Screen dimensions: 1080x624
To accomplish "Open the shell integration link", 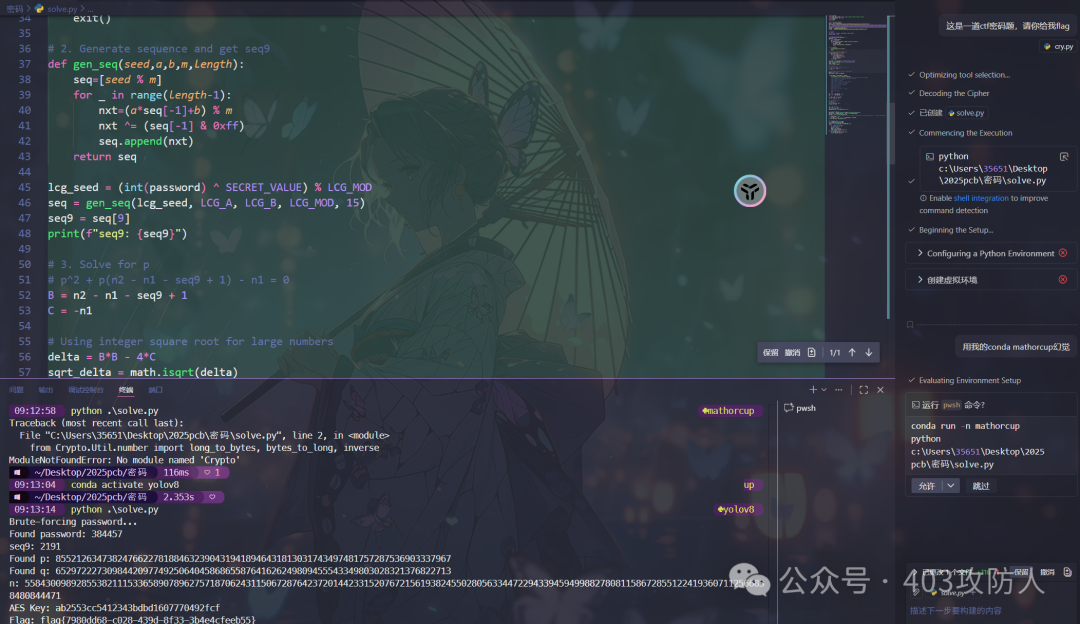I will 981,198.
